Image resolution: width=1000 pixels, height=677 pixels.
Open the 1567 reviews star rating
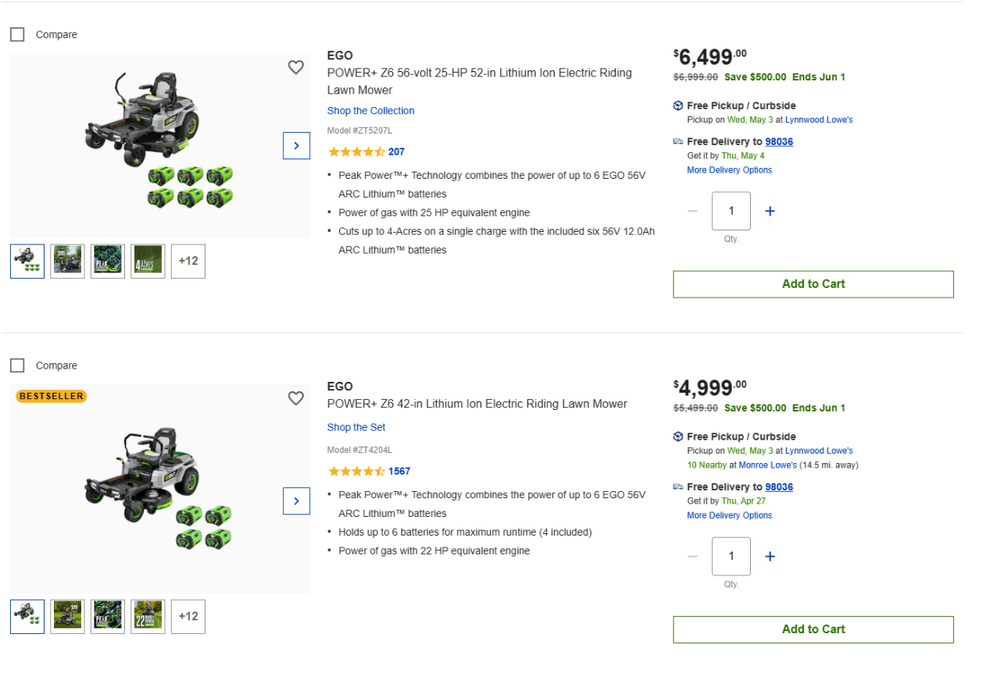[x=369, y=471]
